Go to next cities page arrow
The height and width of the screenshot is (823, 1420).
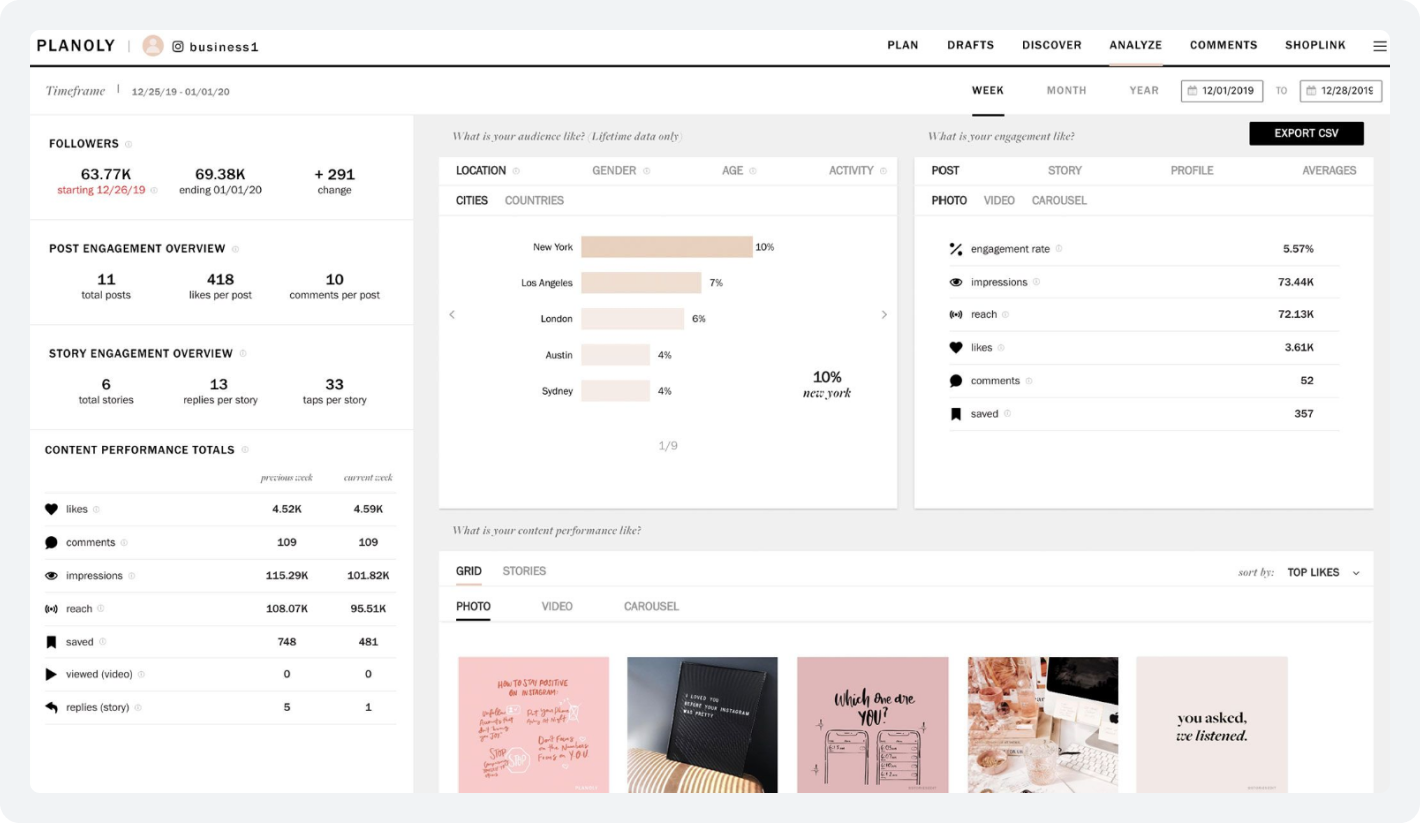tap(884, 315)
